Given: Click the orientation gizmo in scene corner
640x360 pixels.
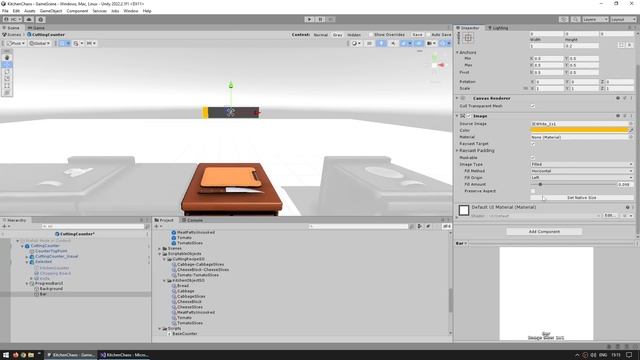Looking at the screenshot, I should click(x=436, y=65).
